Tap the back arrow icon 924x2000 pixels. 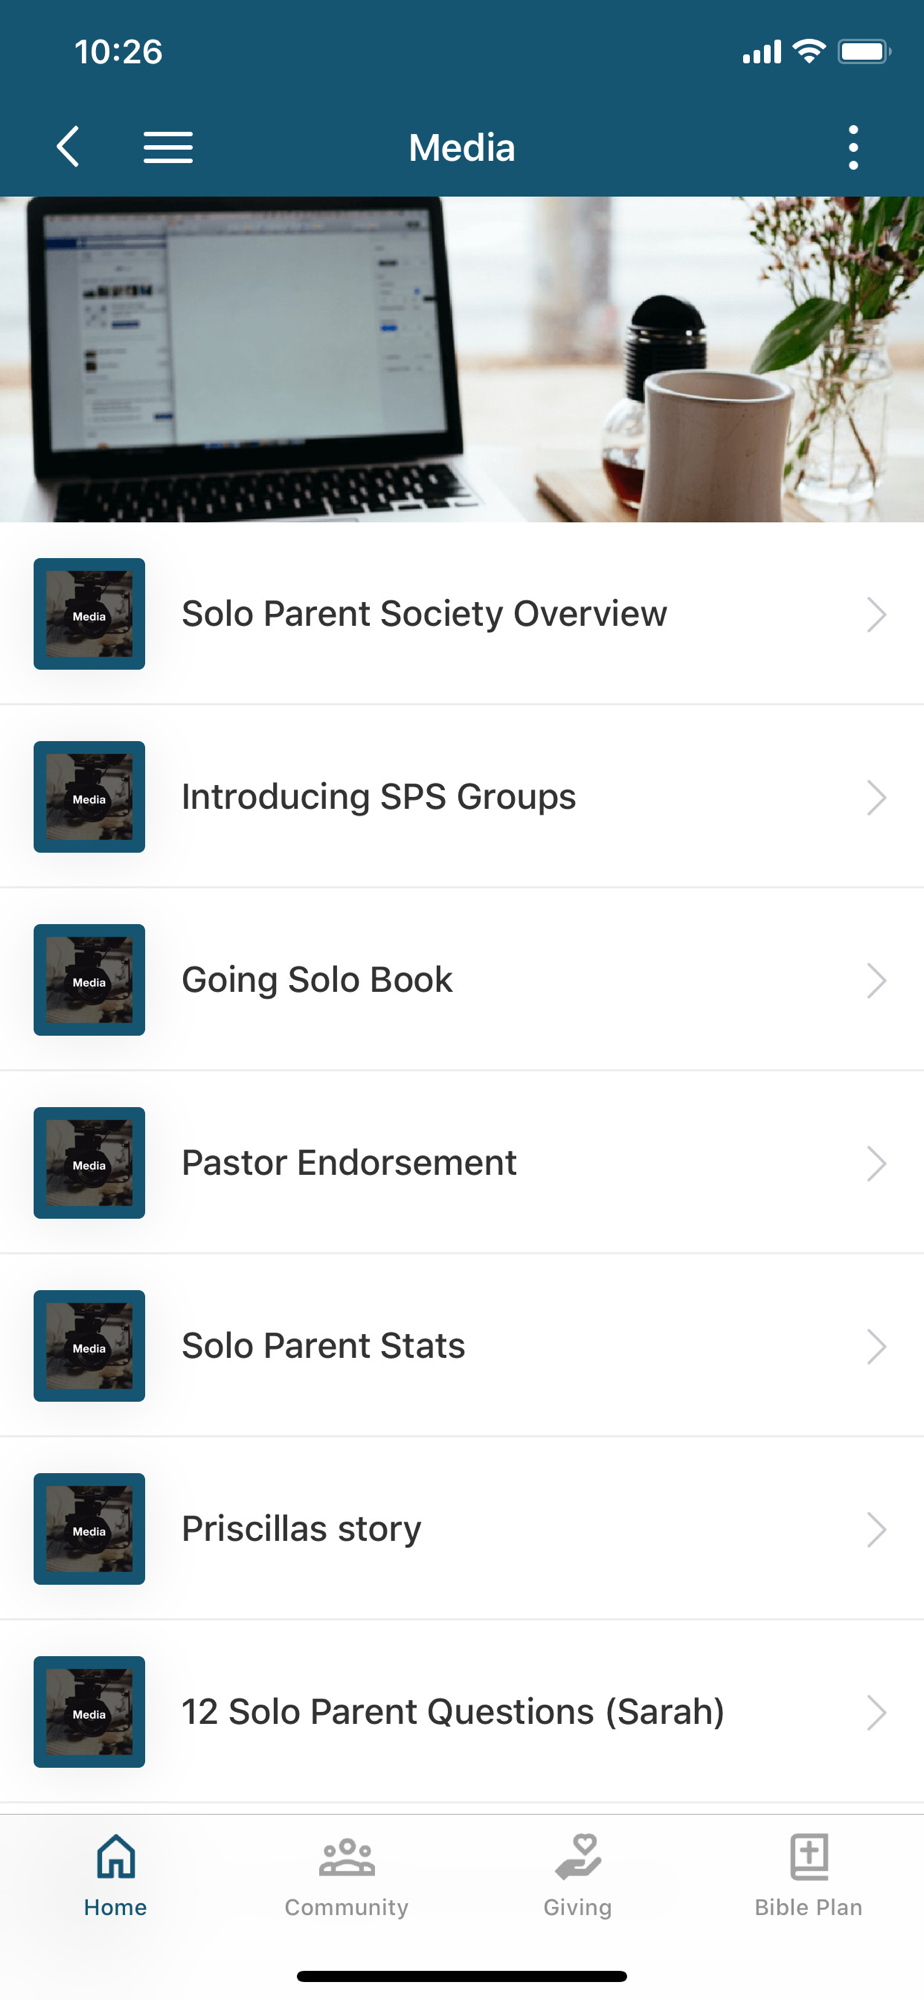68,147
